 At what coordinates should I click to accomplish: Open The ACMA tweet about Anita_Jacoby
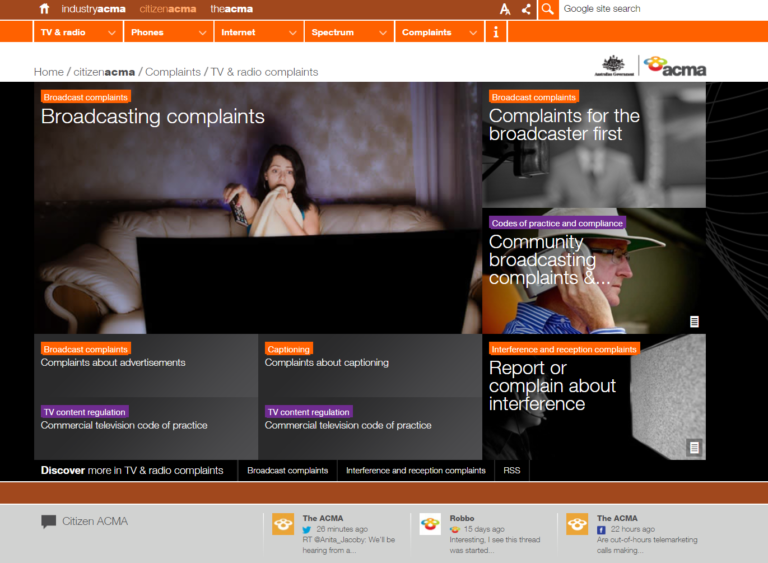point(349,545)
